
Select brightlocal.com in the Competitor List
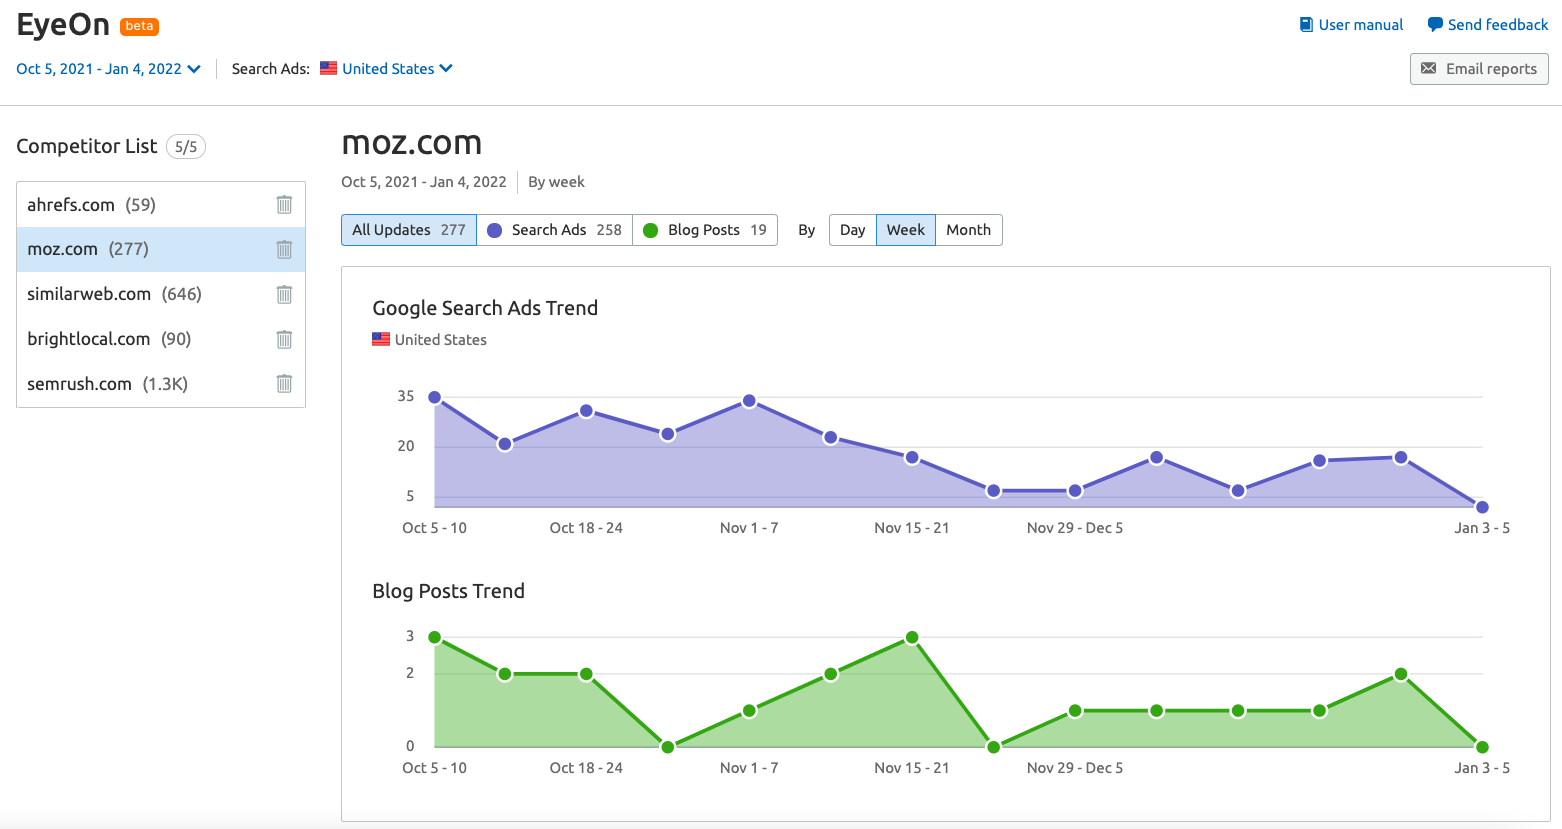point(161,339)
